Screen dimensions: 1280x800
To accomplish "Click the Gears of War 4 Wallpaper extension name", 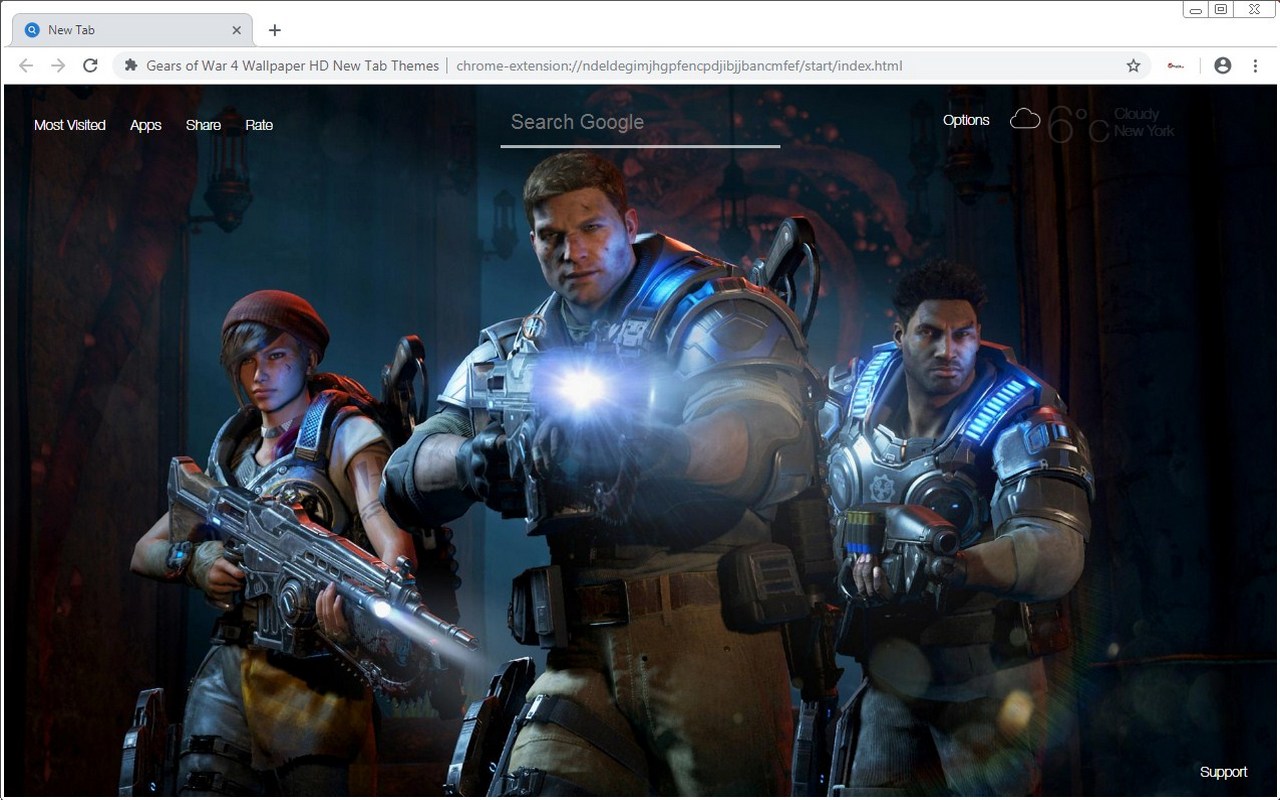I will (x=292, y=66).
